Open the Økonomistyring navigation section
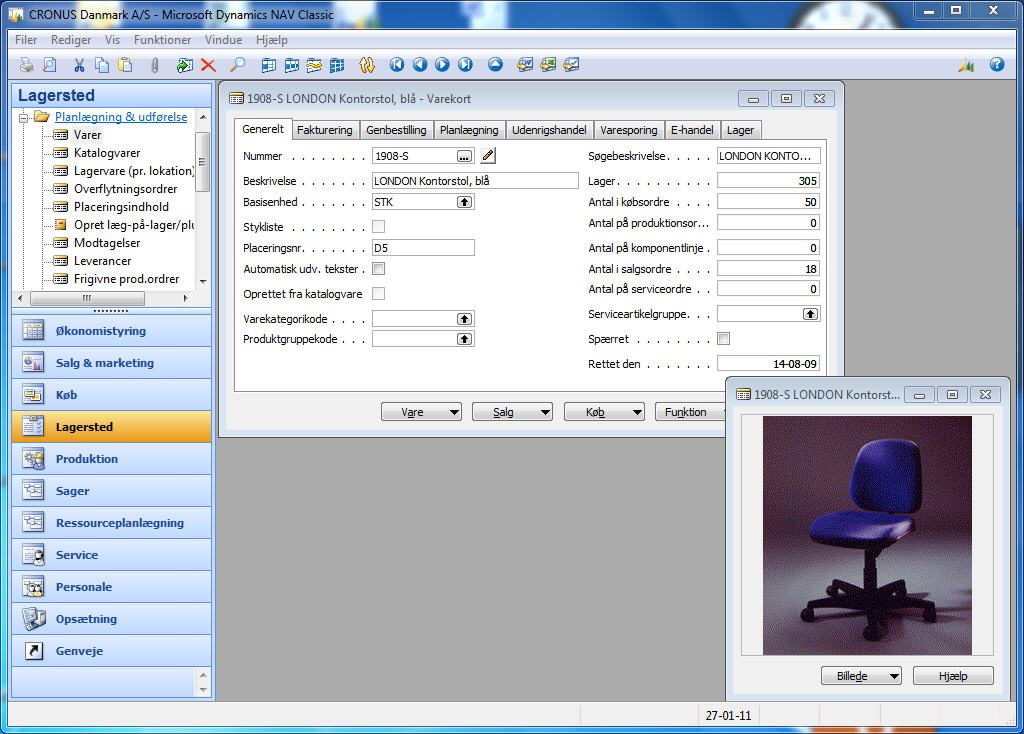 pyautogui.click(x=112, y=331)
